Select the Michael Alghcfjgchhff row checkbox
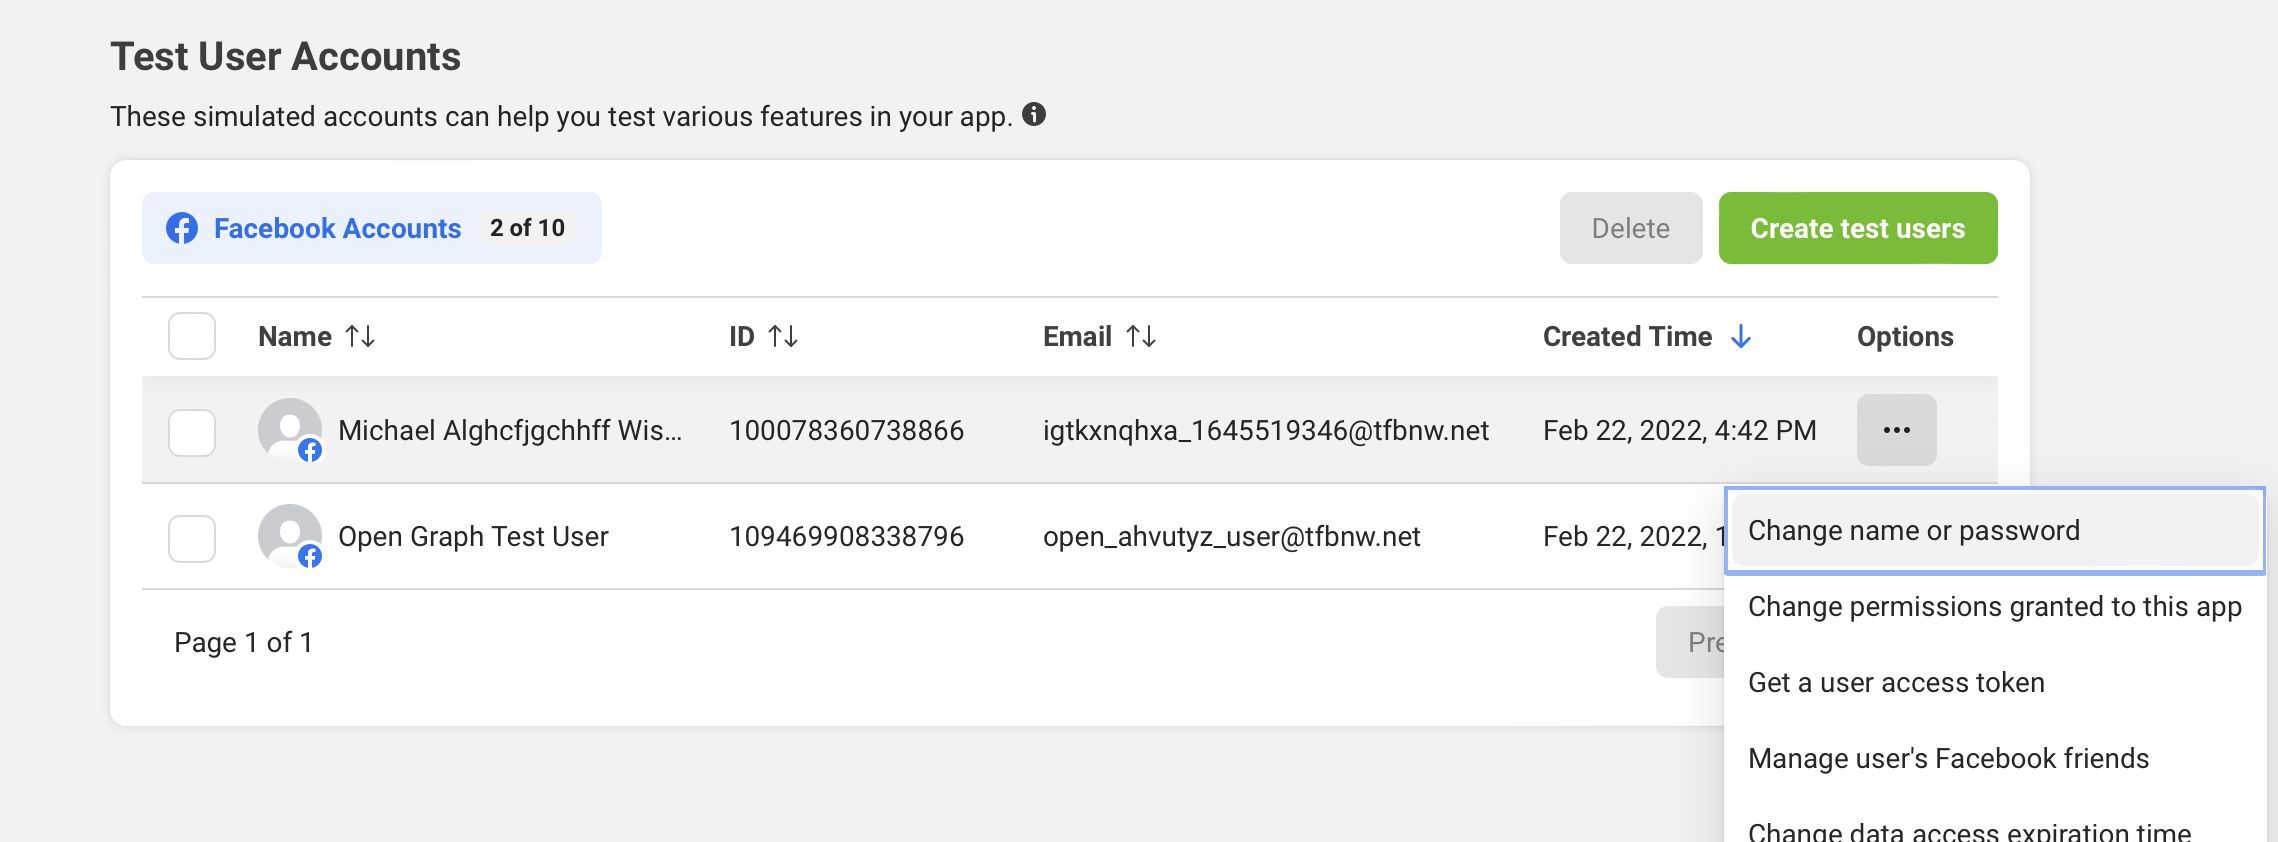This screenshot has height=842, width=2278. (x=192, y=432)
